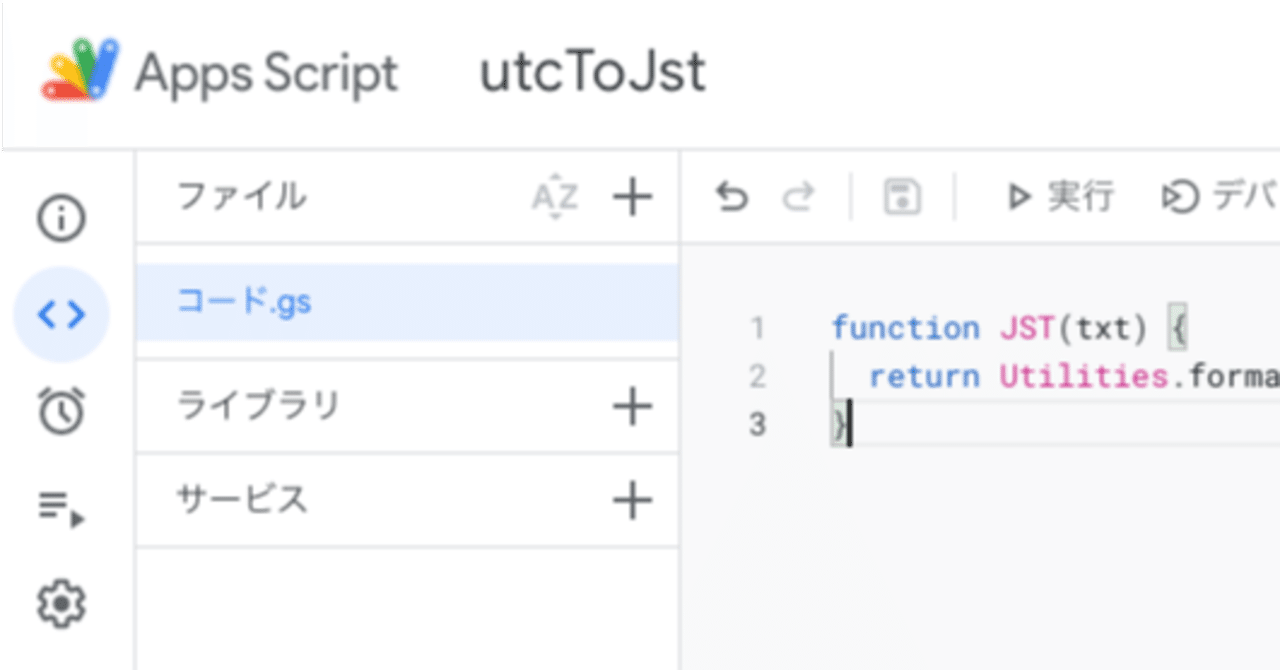Add a service to the project
This screenshot has height=670, width=1280.
click(x=631, y=500)
